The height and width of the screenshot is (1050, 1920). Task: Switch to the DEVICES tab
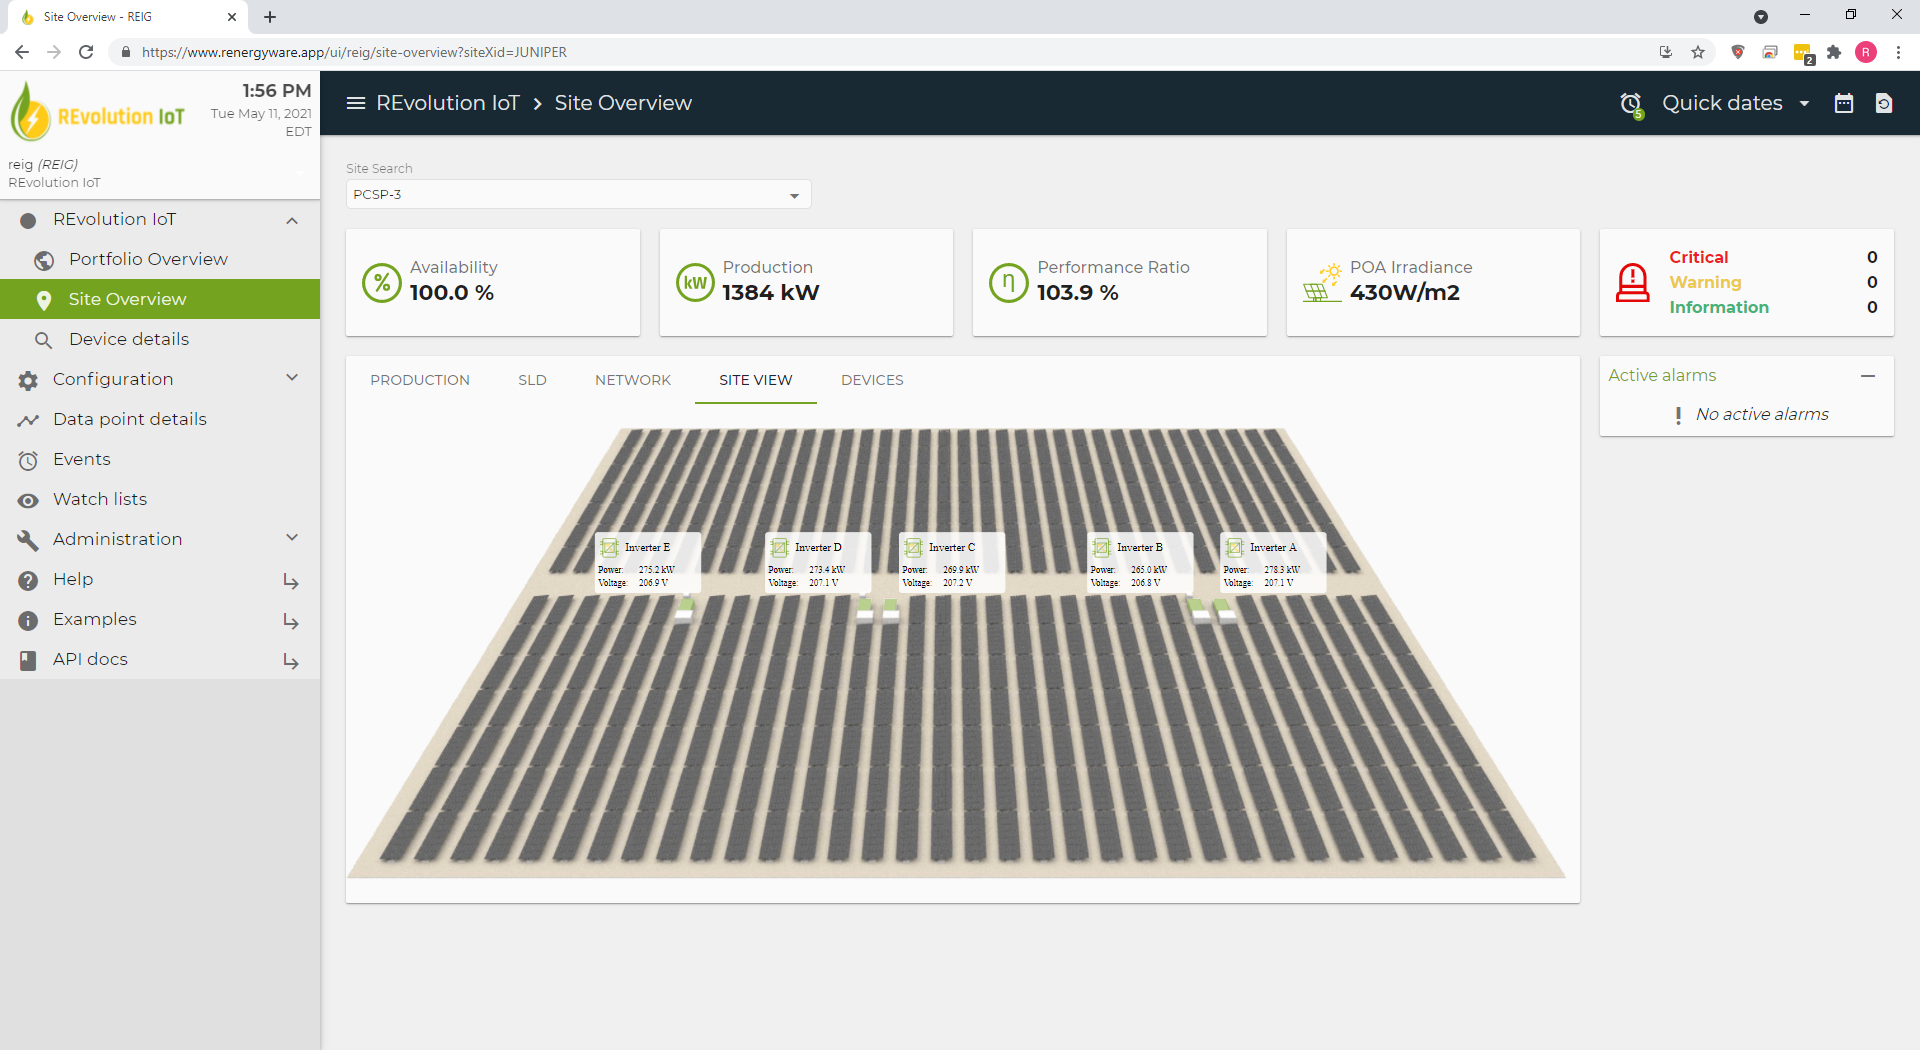pyautogui.click(x=872, y=380)
